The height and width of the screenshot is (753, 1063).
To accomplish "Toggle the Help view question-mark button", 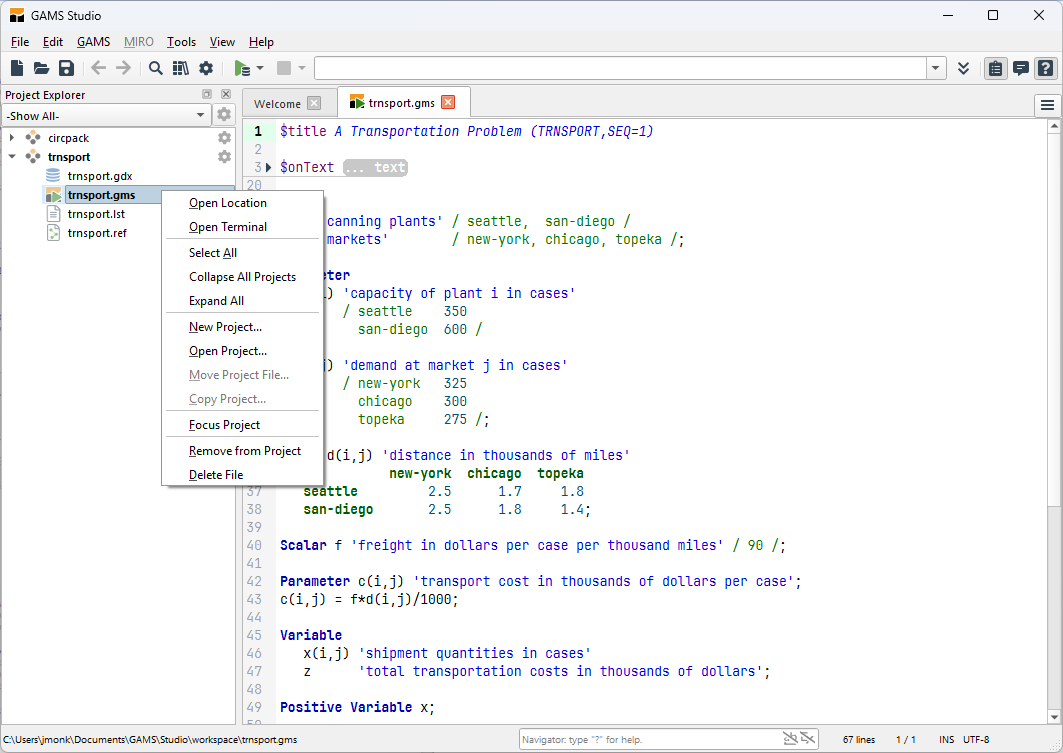I will (1045, 68).
